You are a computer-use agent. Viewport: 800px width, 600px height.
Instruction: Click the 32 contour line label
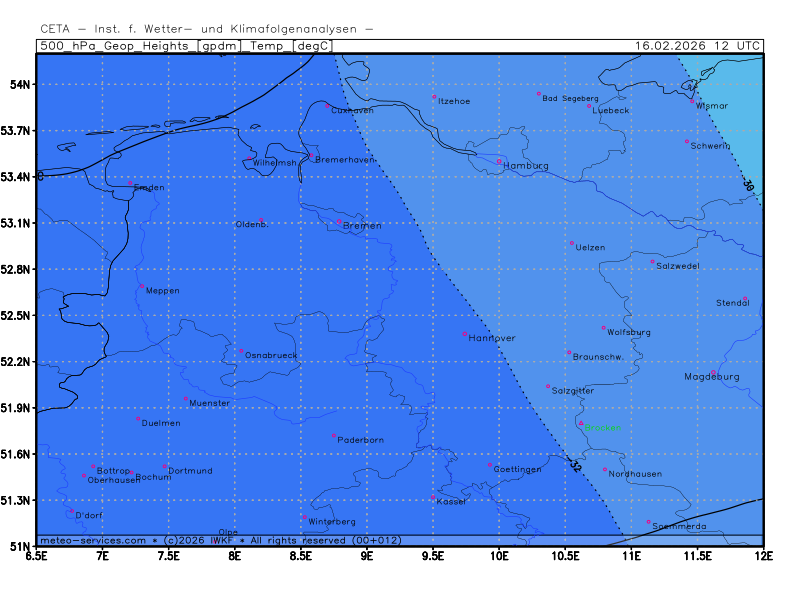(574, 465)
